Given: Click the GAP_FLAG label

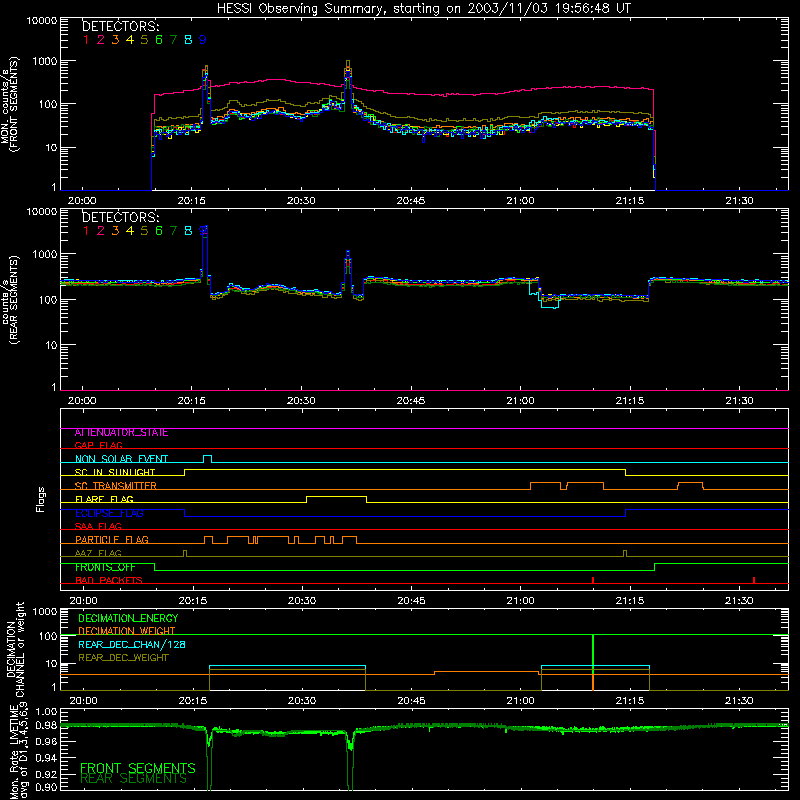Looking at the screenshot, I should click(98, 445).
